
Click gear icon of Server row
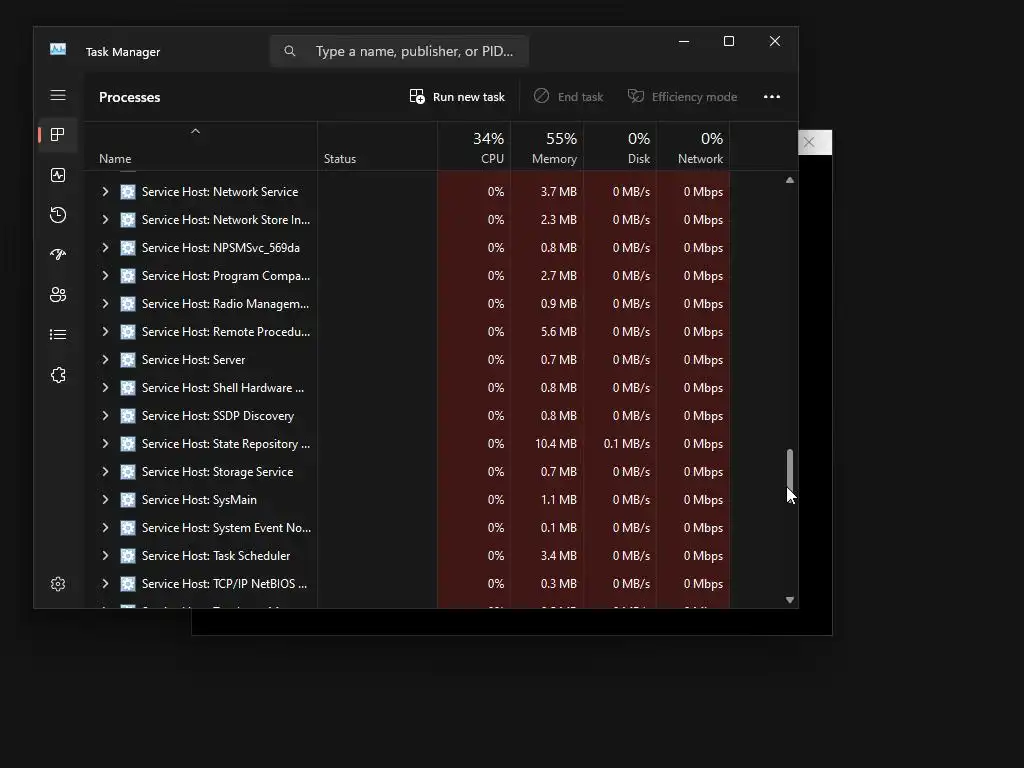[128, 360]
